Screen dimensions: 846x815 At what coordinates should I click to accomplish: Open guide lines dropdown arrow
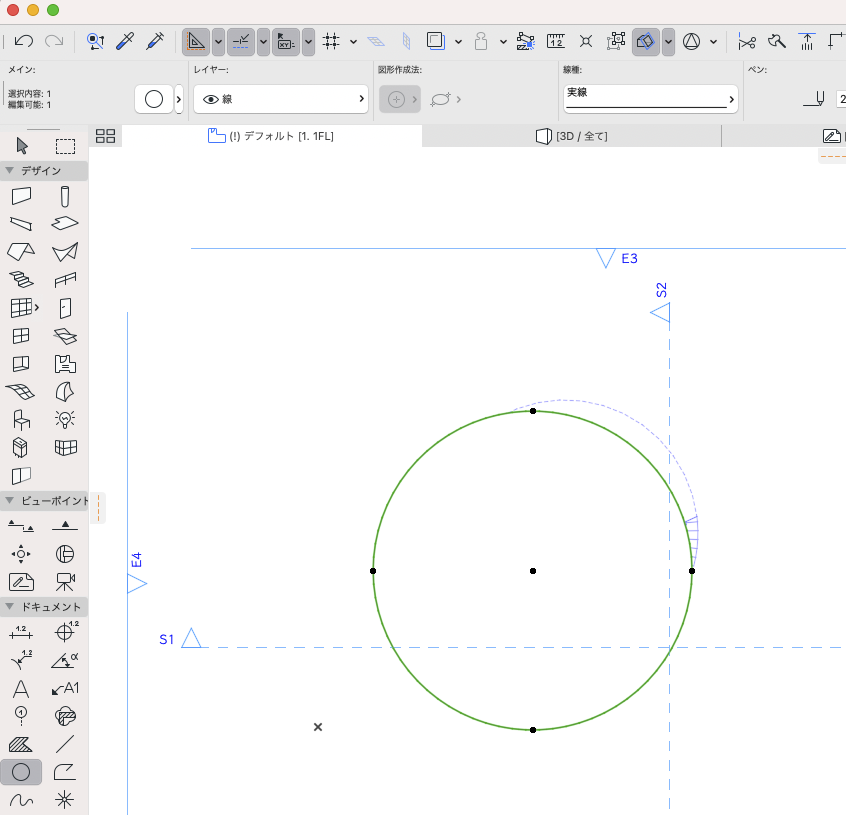(x=219, y=42)
